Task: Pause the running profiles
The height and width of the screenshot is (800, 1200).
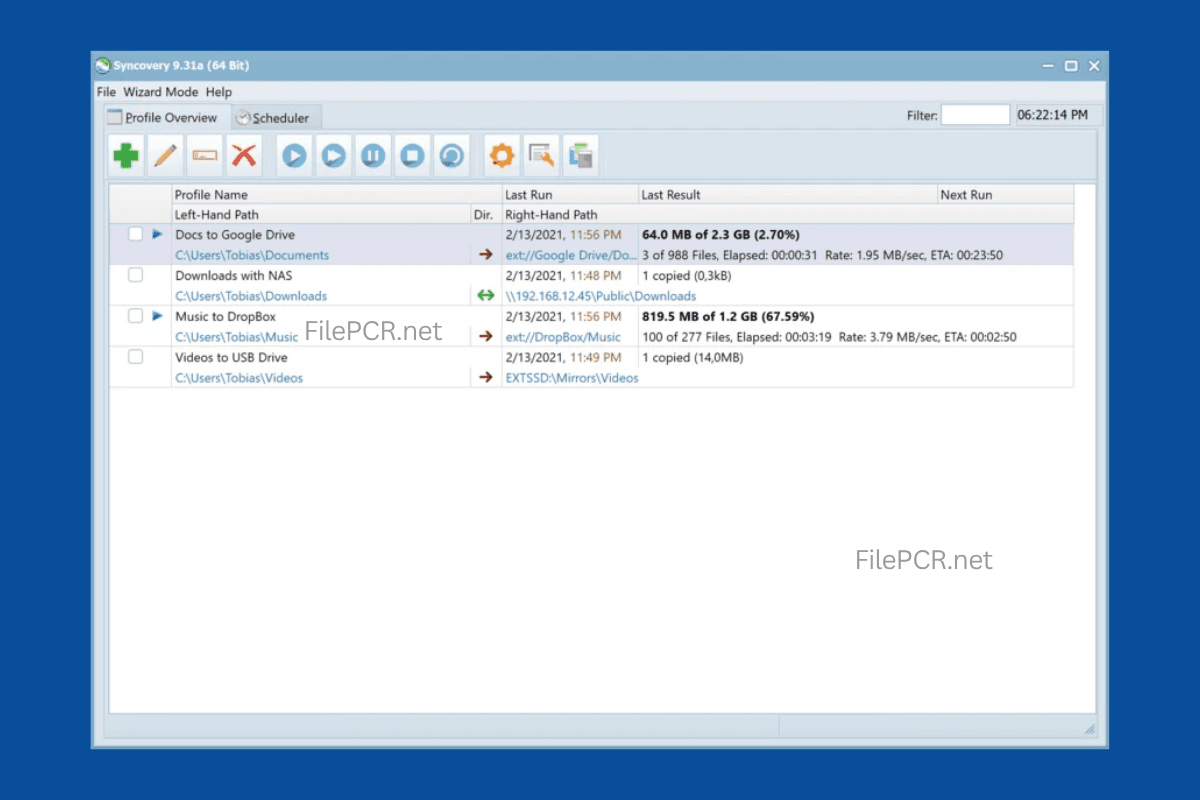Action: coord(373,156)
